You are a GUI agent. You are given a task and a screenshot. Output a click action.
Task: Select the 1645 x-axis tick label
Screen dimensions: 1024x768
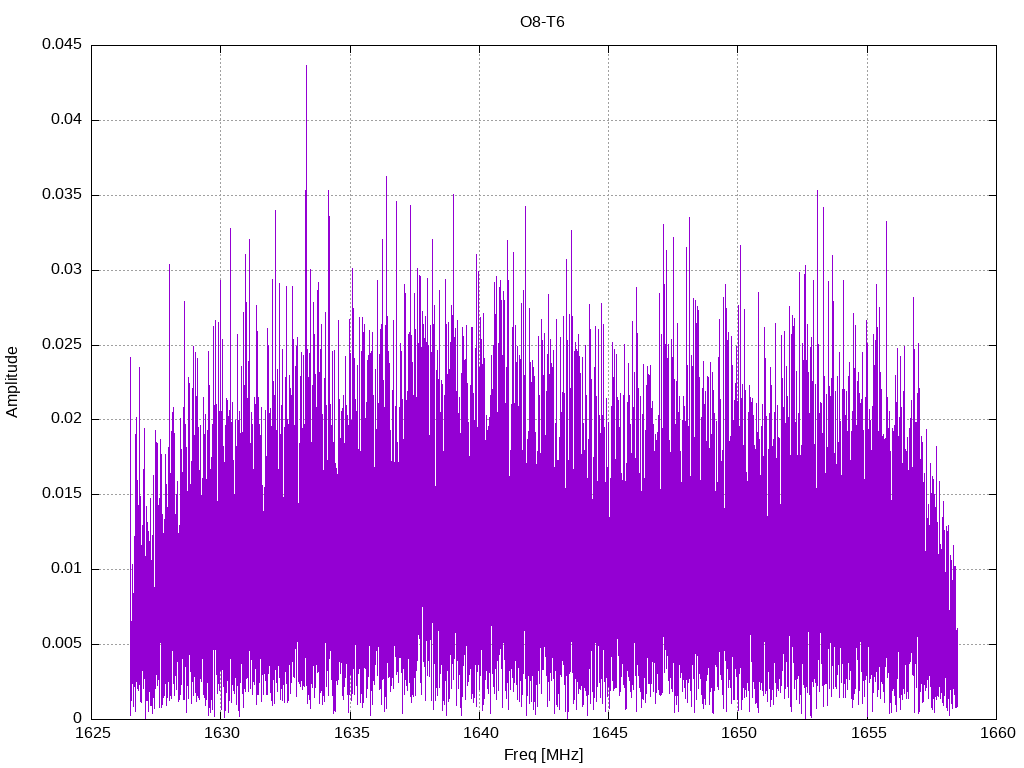tap(608, 733)
